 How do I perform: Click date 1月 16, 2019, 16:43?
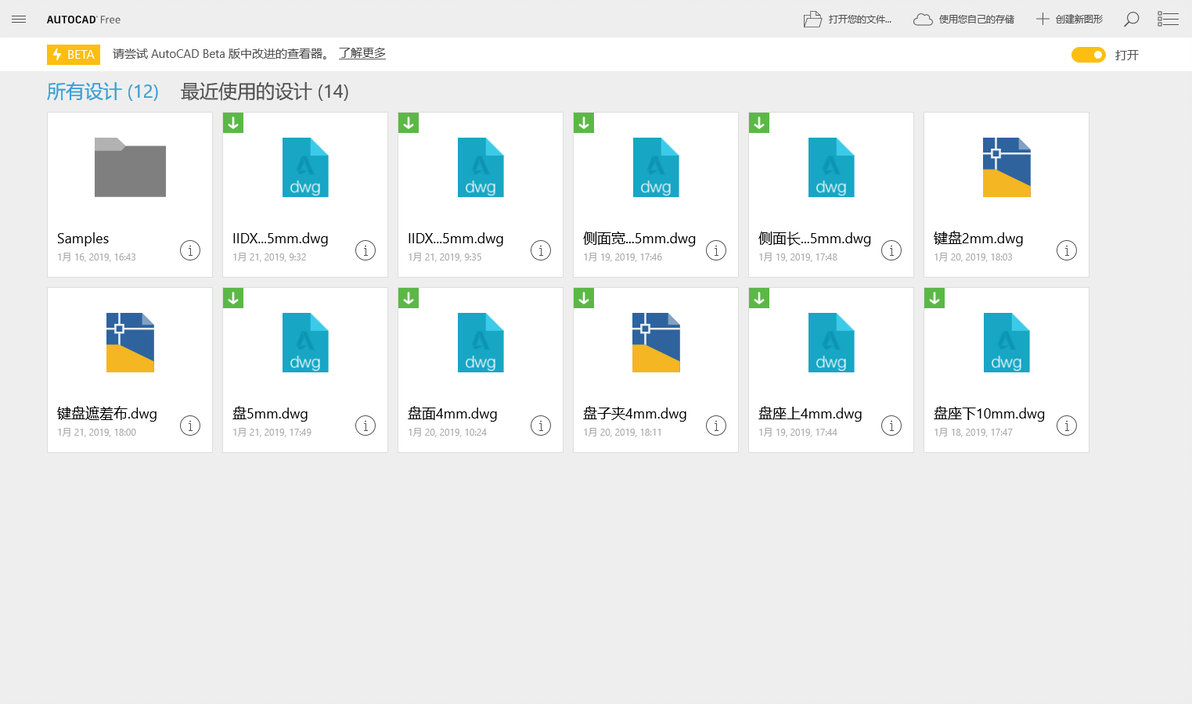pyautogui.click(x=97, y=257)
